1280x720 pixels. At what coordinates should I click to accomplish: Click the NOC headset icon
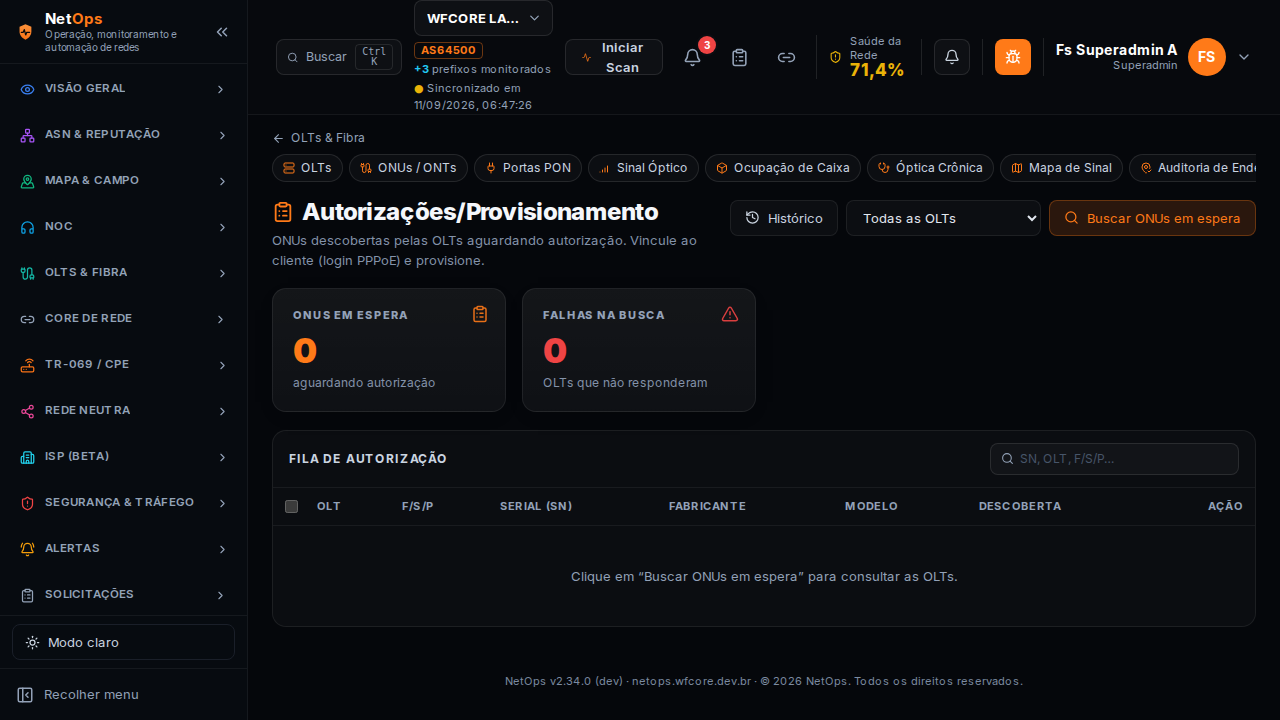[28, 227]
